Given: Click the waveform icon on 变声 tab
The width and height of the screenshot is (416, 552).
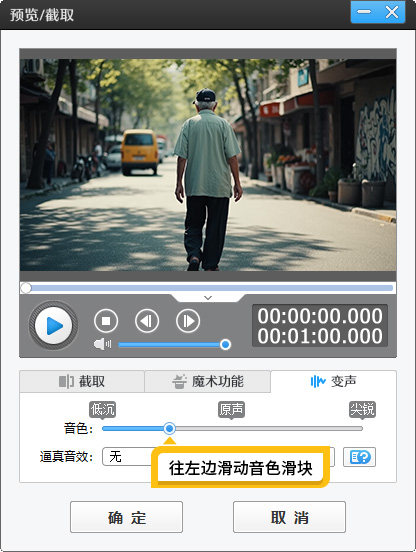Looking at the screenshot, I should [318, 381].
